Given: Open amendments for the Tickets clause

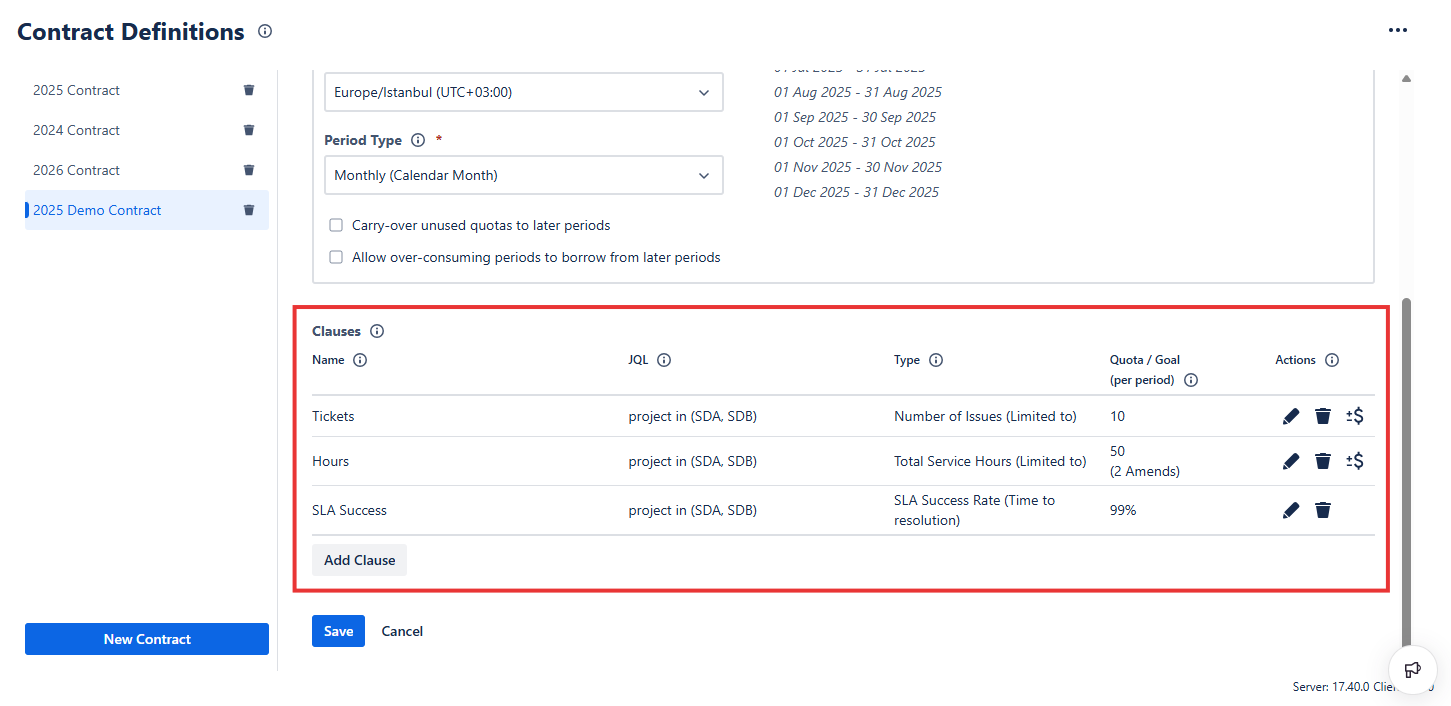Looking at the screenshot, I should tap(1355, 416).
